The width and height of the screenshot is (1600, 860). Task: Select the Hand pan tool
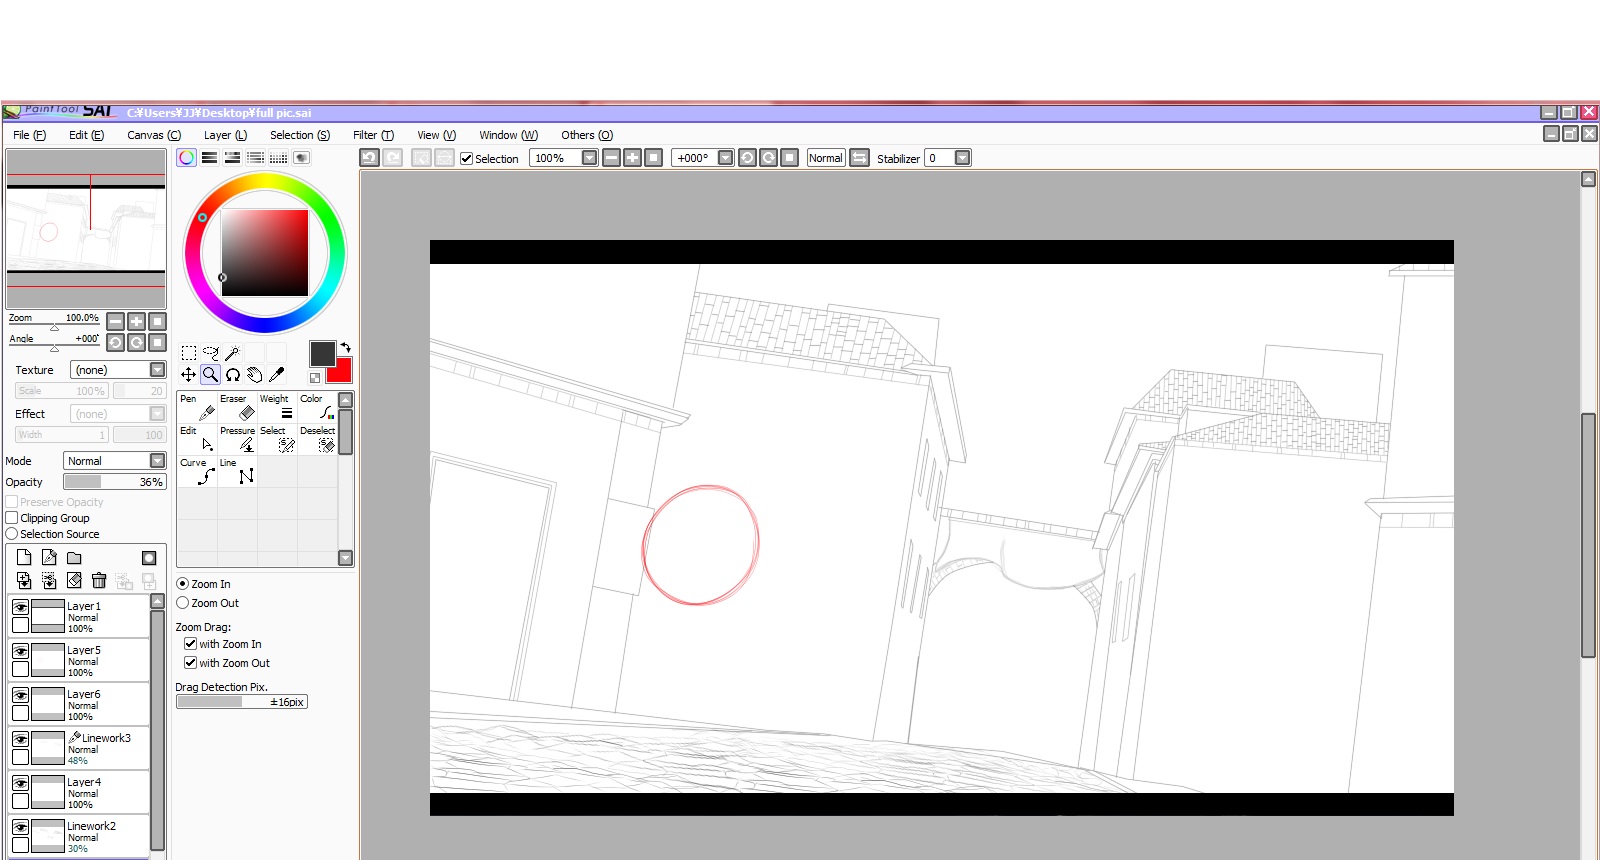(x=255, y=374)
